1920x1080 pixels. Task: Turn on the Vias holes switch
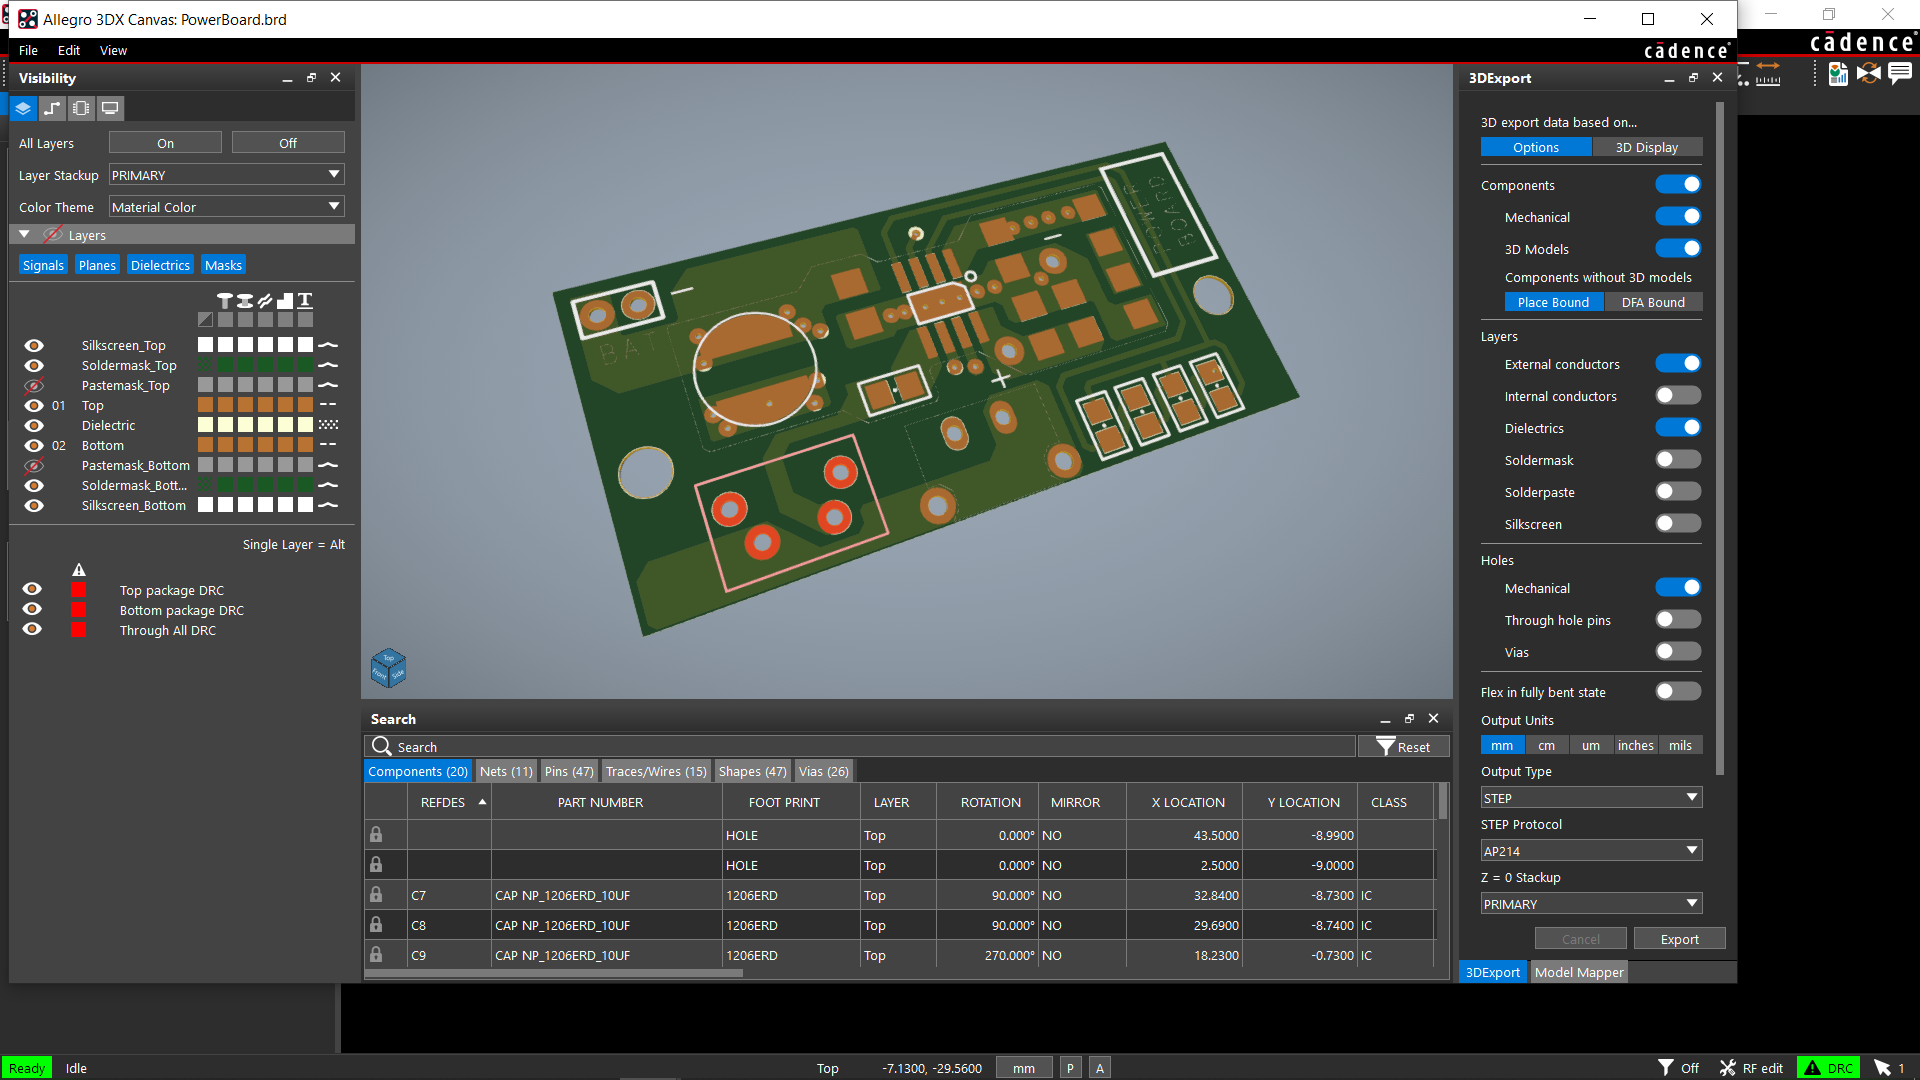point(1677,652)
